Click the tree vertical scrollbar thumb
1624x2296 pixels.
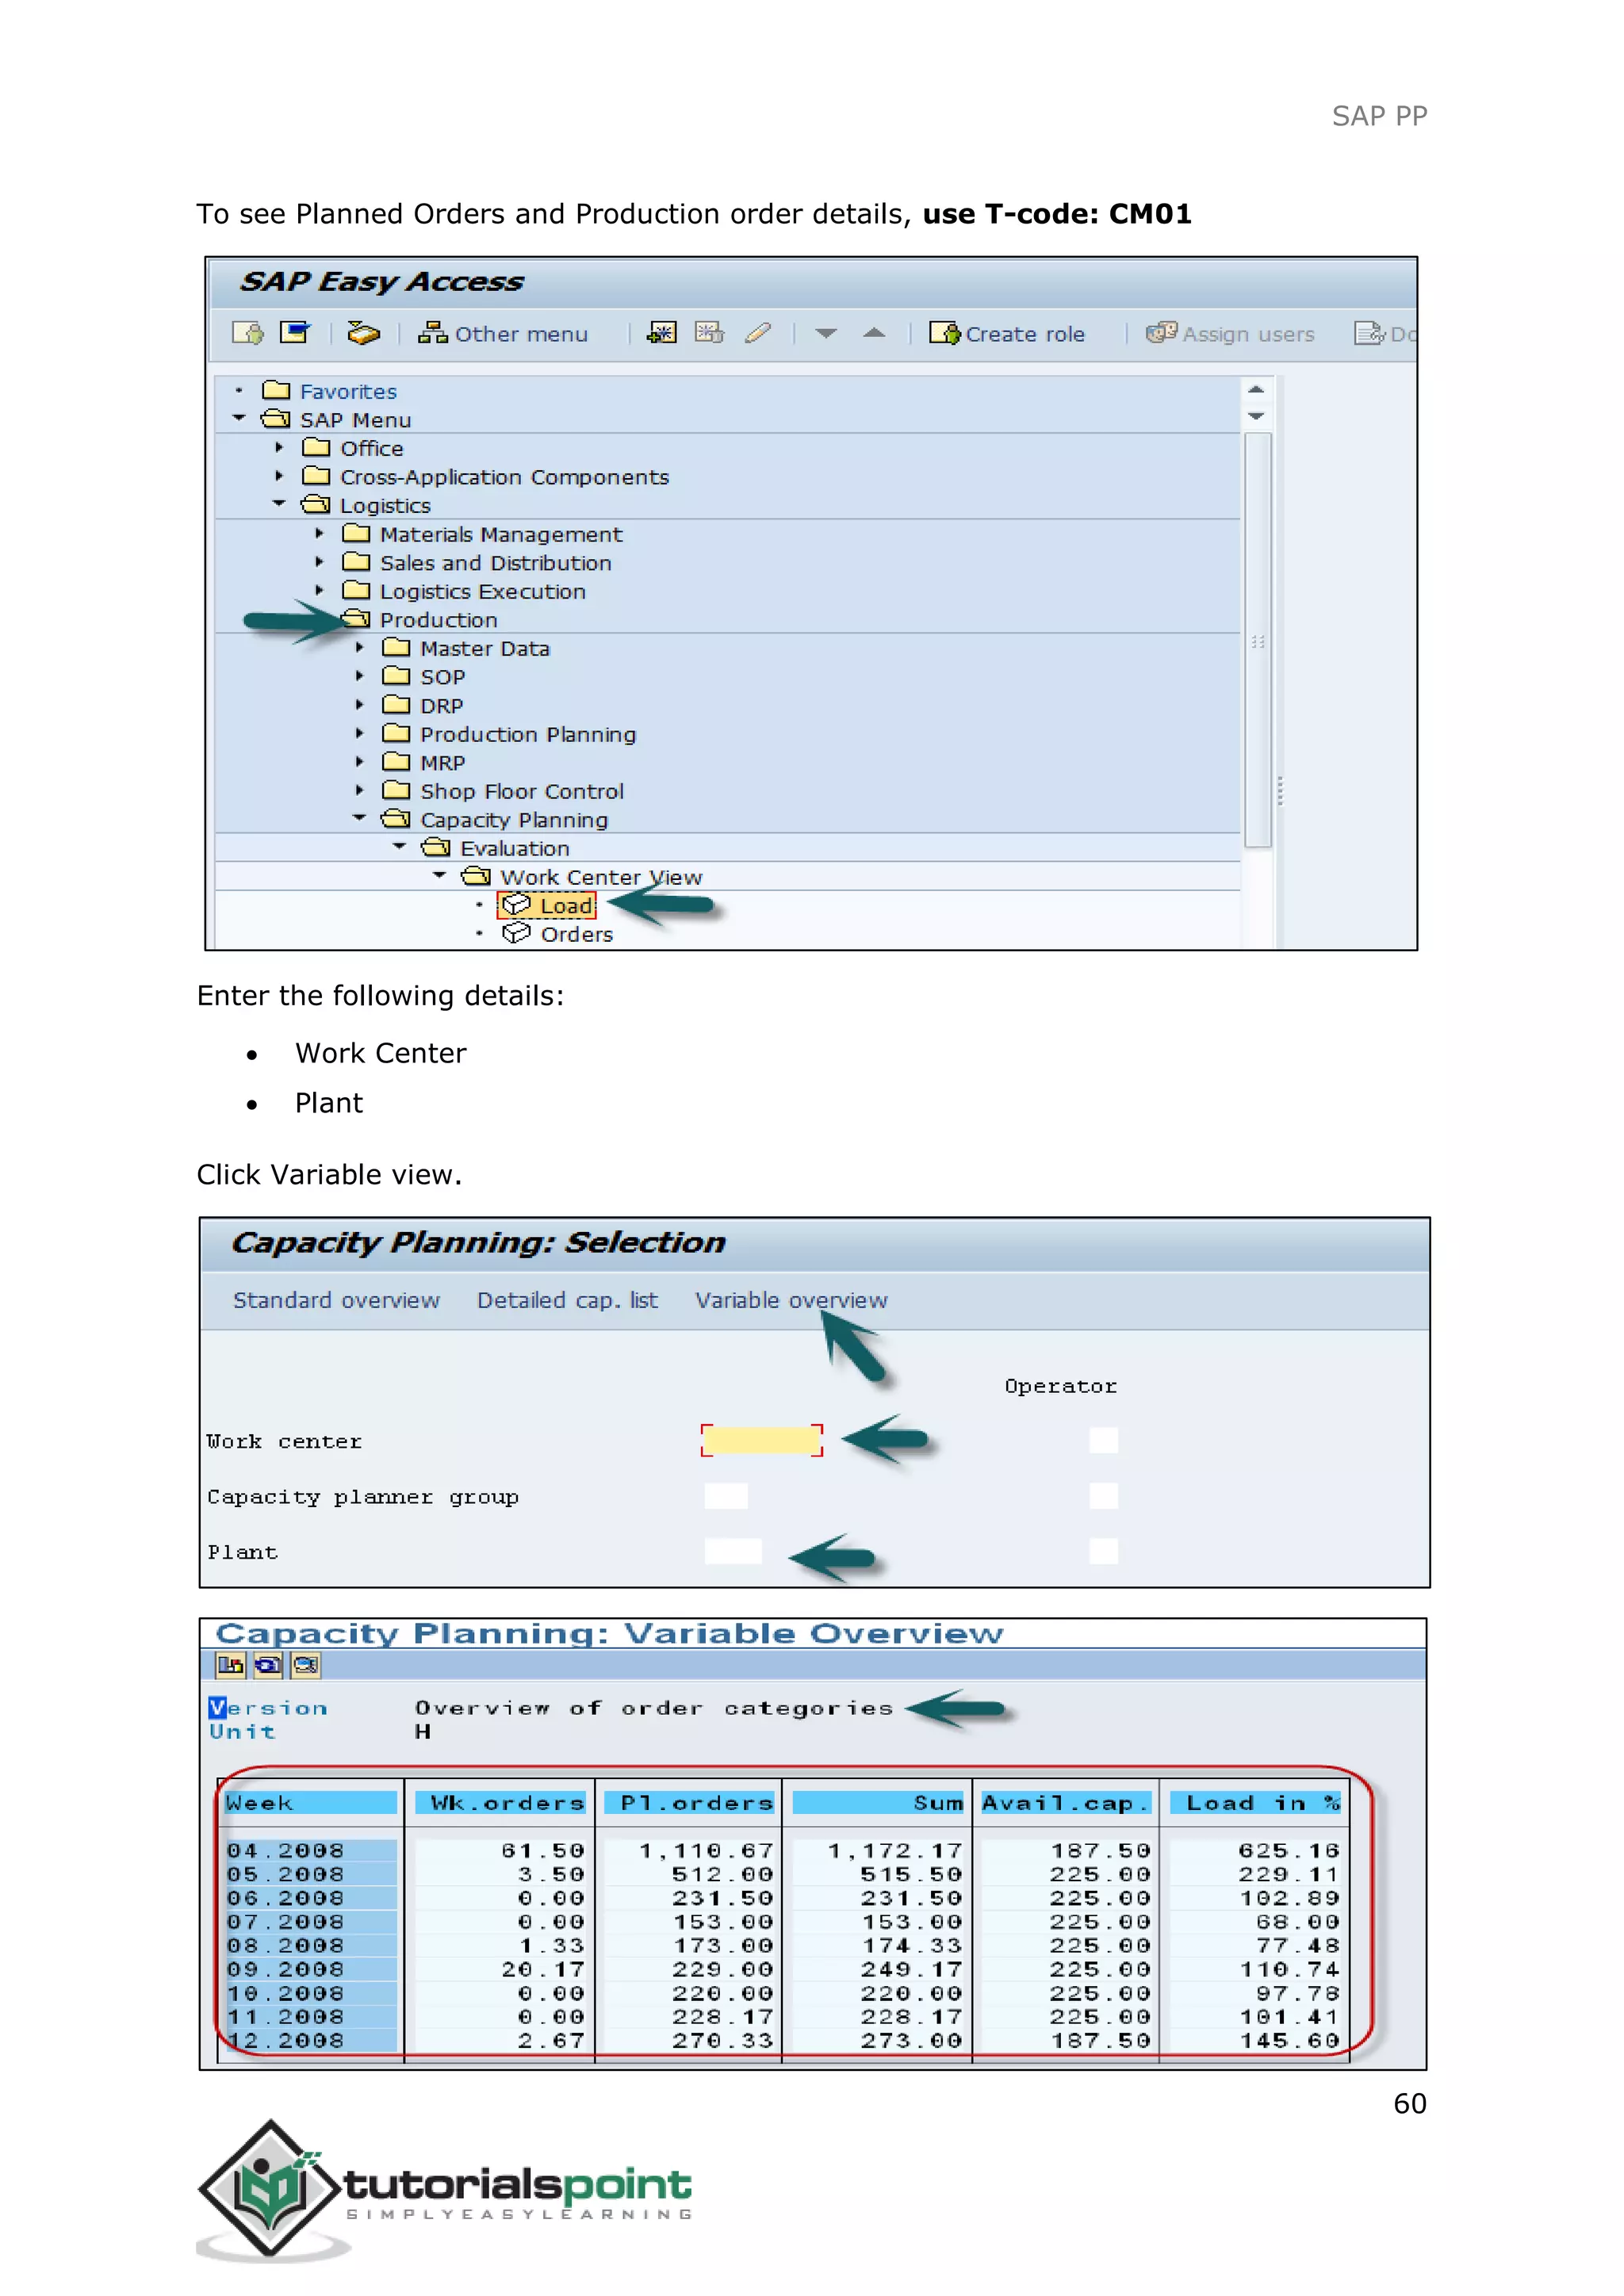tap(1258, 640)
